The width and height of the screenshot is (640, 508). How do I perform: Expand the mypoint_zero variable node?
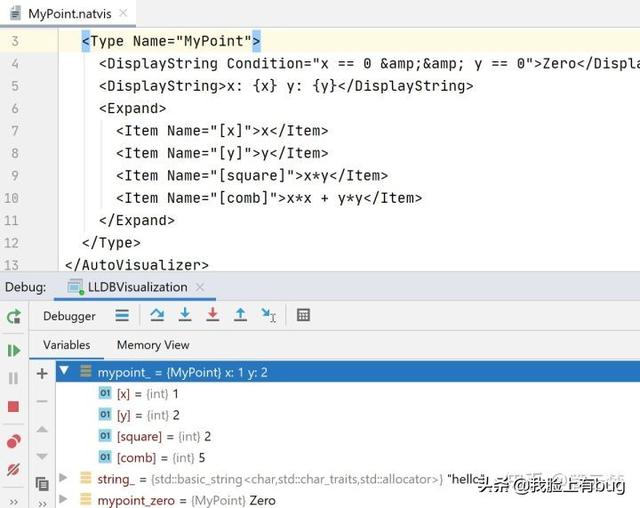[63, 499]
